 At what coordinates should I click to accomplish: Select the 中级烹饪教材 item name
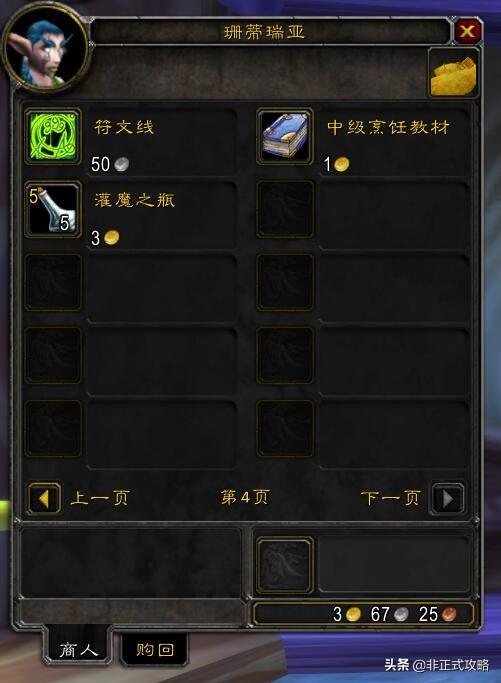coord(388,127)
